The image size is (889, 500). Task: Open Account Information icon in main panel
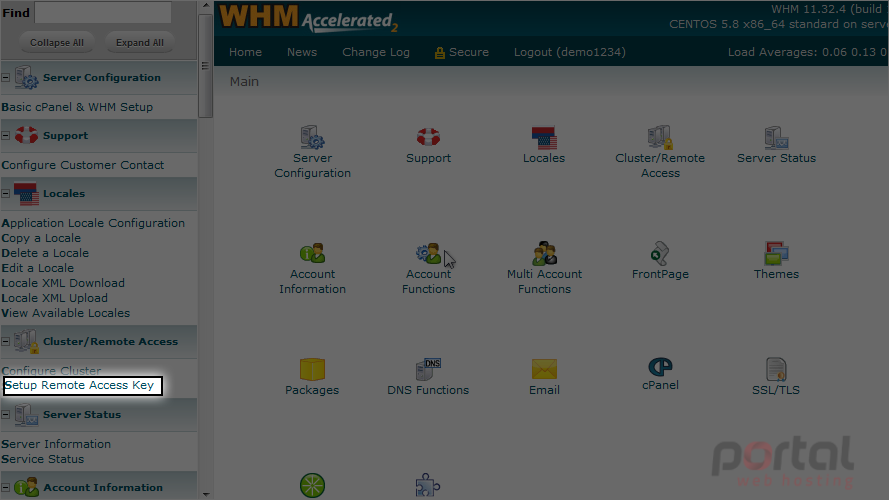312,253
